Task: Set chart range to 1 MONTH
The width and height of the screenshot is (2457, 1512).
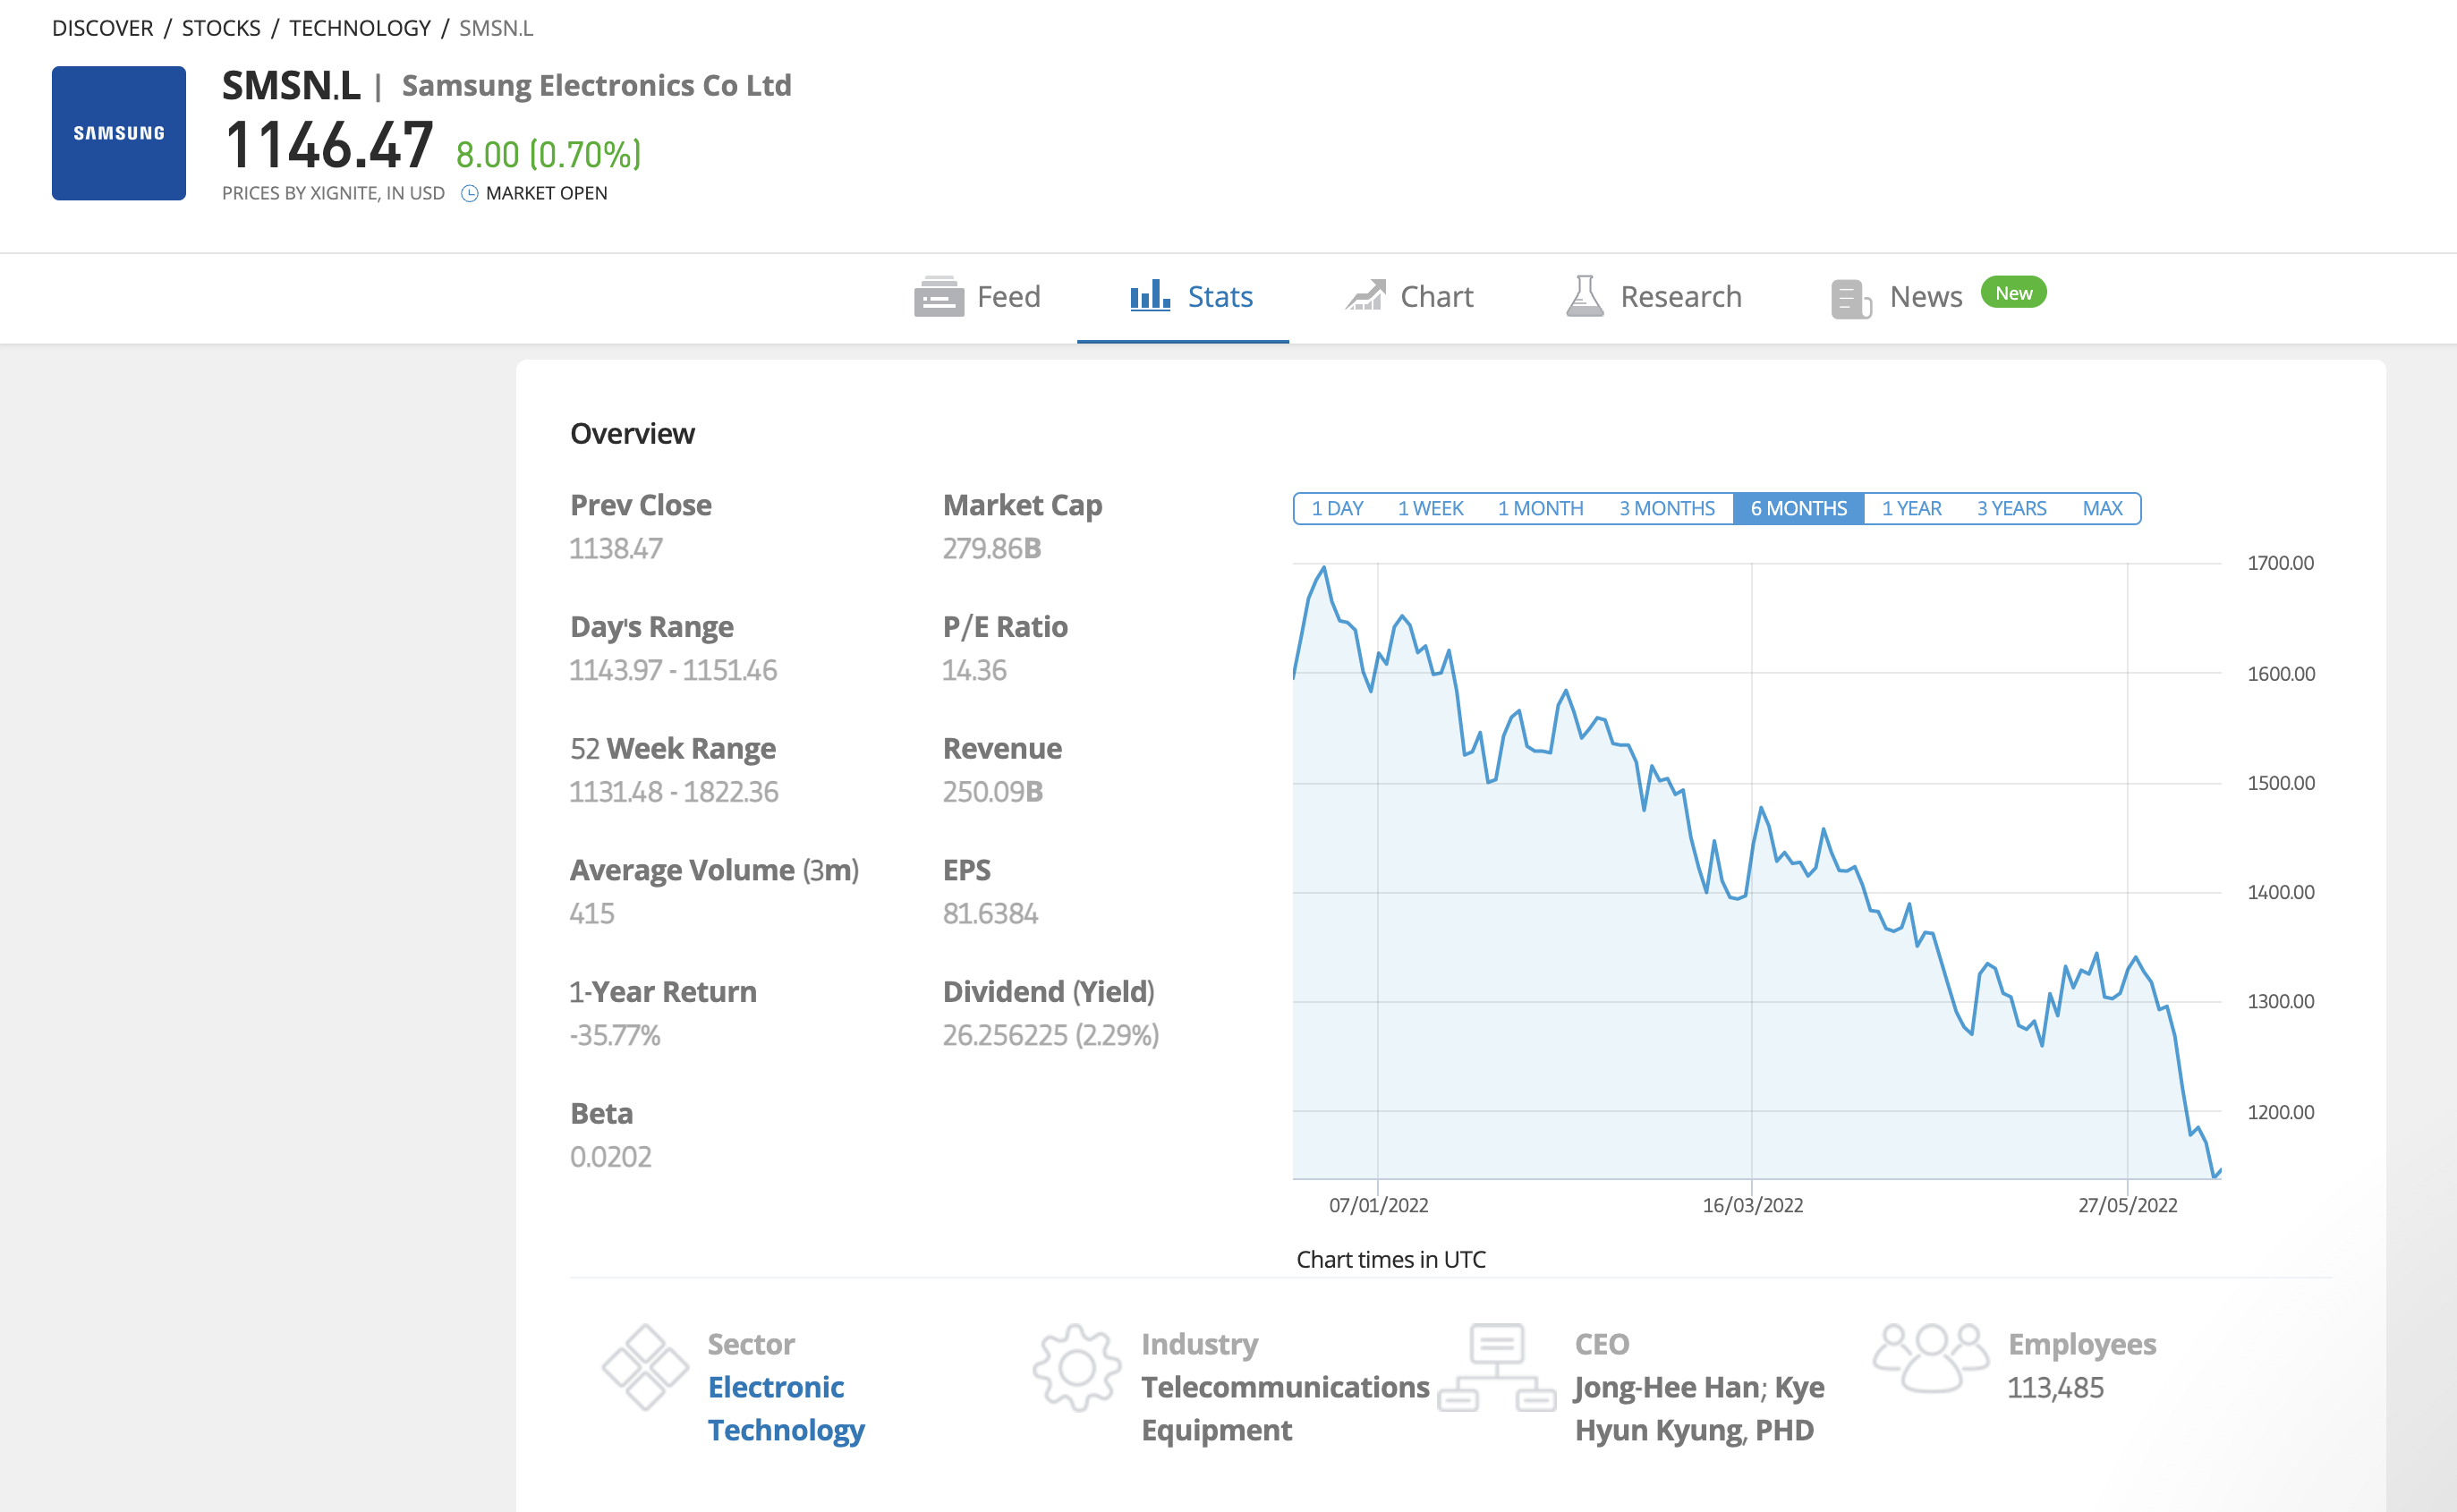Action: (1540, 508)
